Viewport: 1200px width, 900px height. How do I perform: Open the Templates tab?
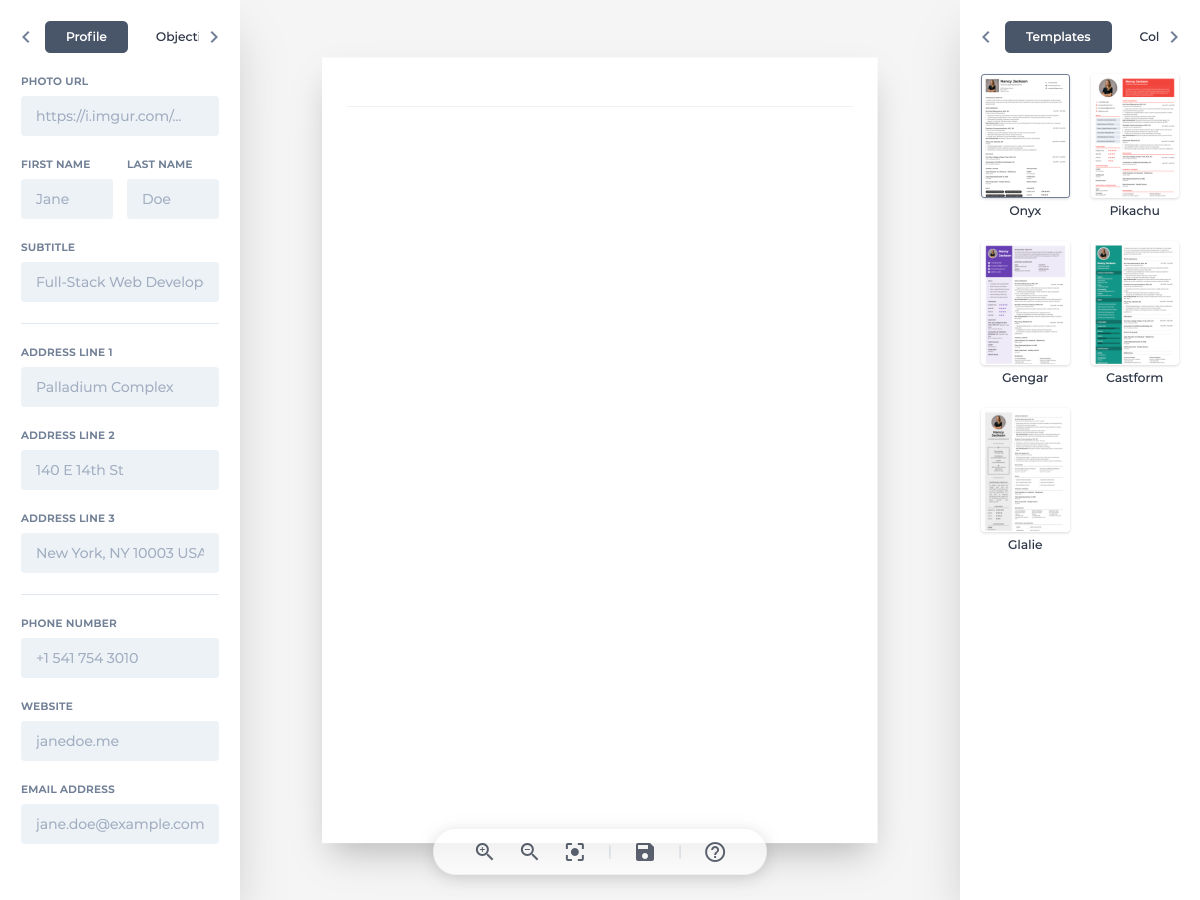[1058, 37]
